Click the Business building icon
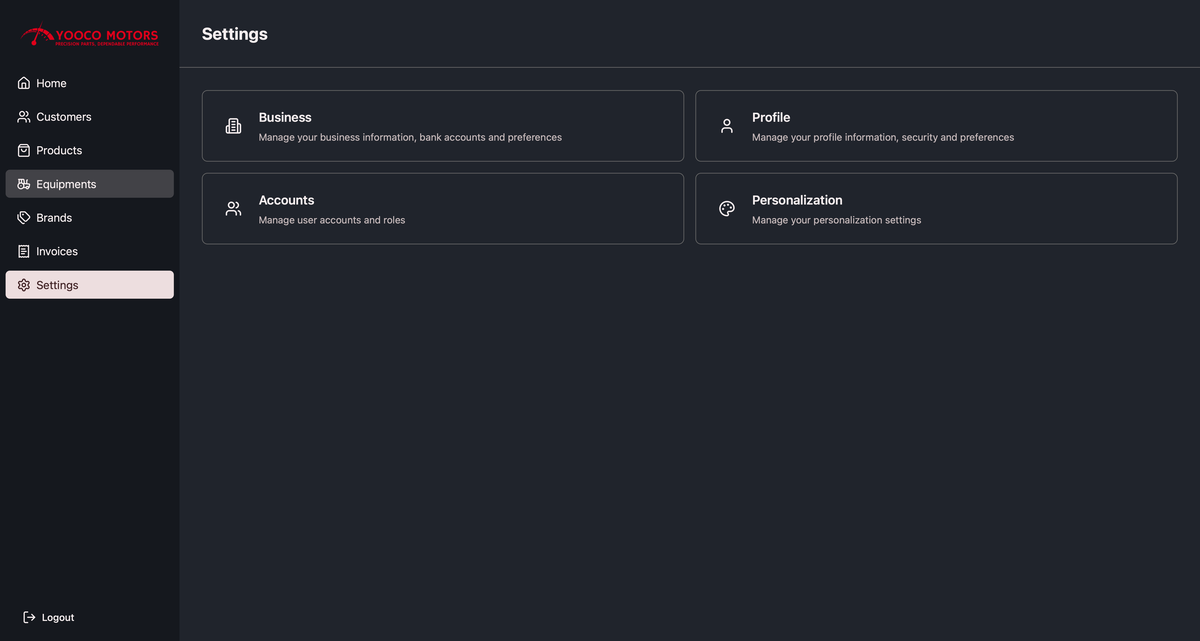The width and height of the screenshot is (1200, 641). [x=233, y=126]
